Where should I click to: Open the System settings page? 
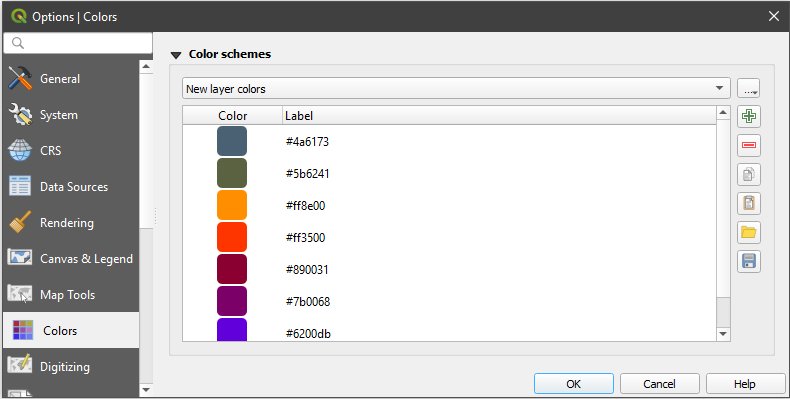pos(71,115)
